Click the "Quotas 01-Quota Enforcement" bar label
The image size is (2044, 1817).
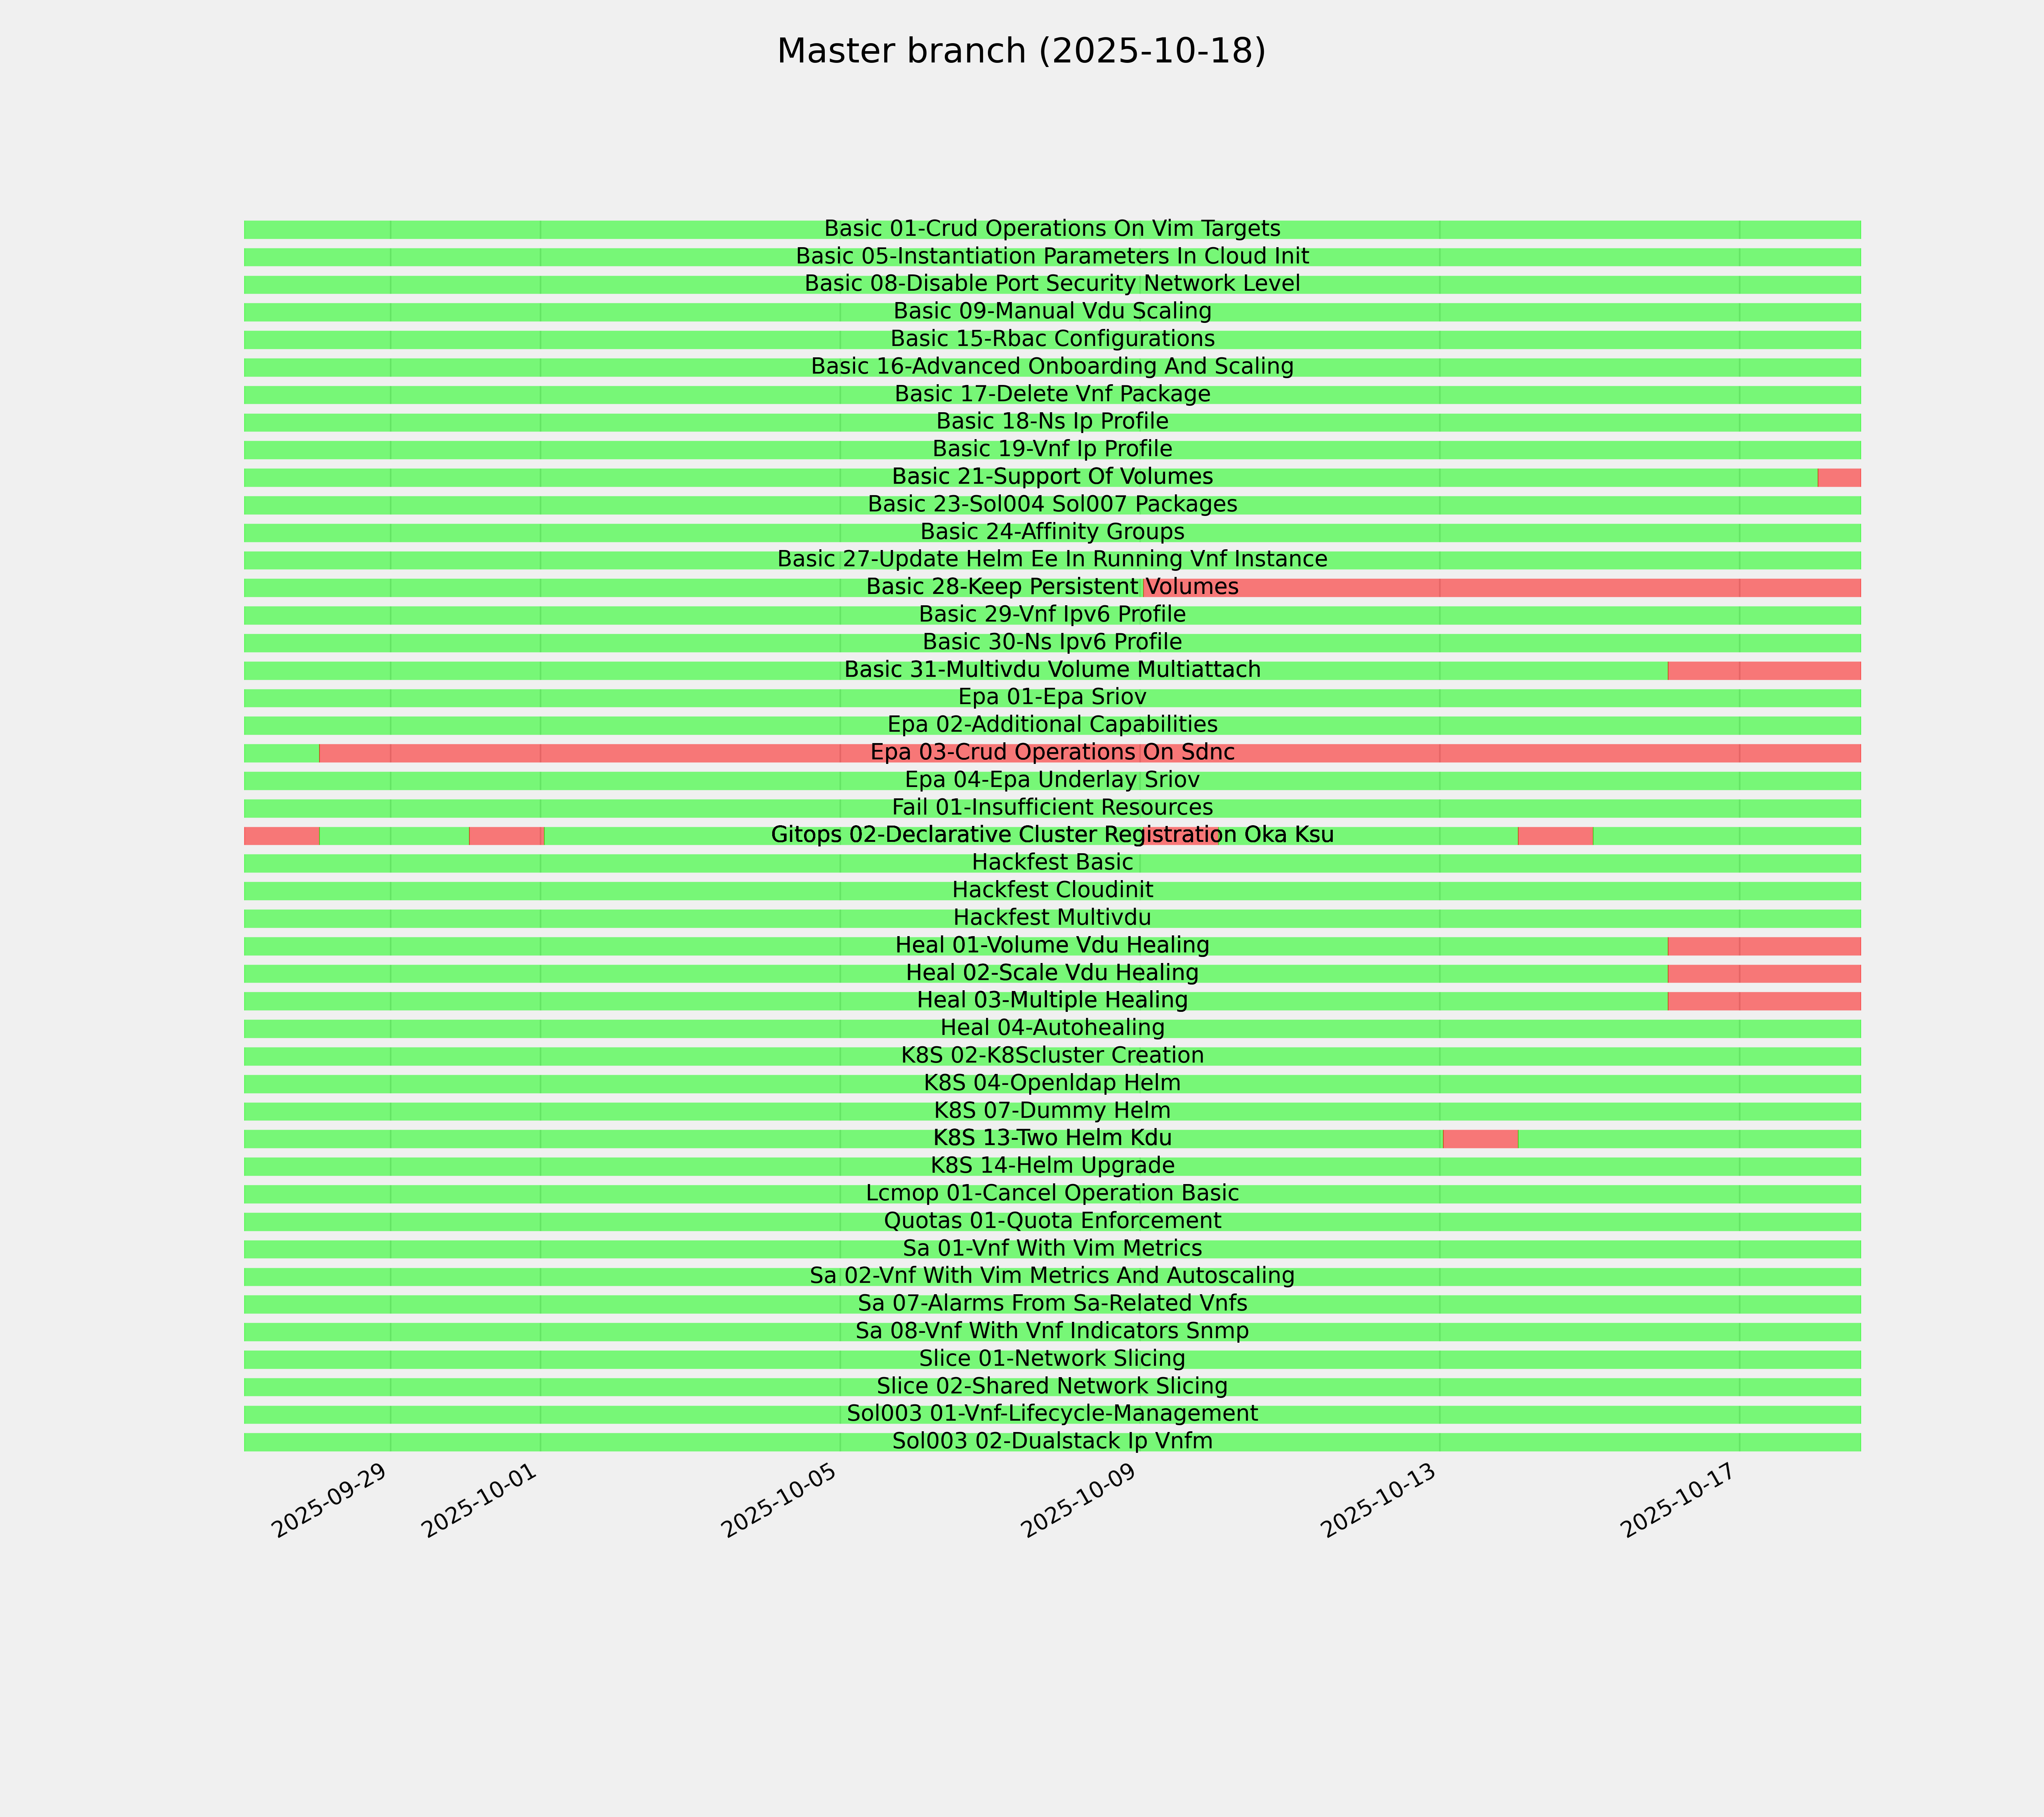tap(1052, 1221)
